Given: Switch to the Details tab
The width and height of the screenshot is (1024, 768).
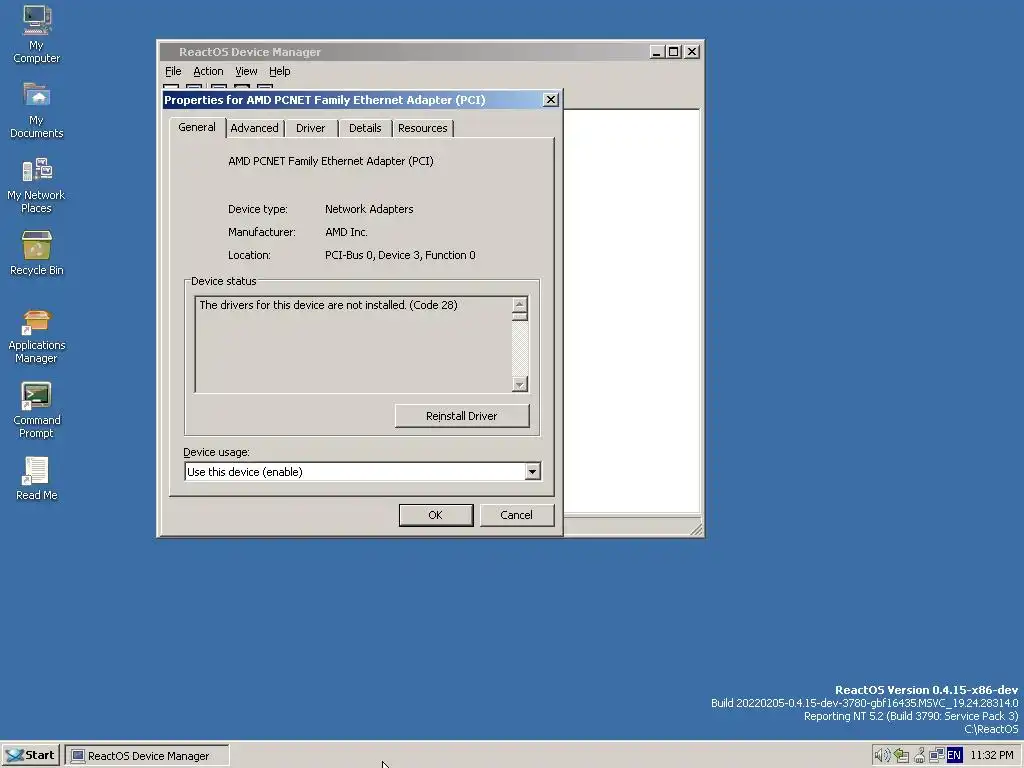Looking at the screenshot, I should coord(365,128).
